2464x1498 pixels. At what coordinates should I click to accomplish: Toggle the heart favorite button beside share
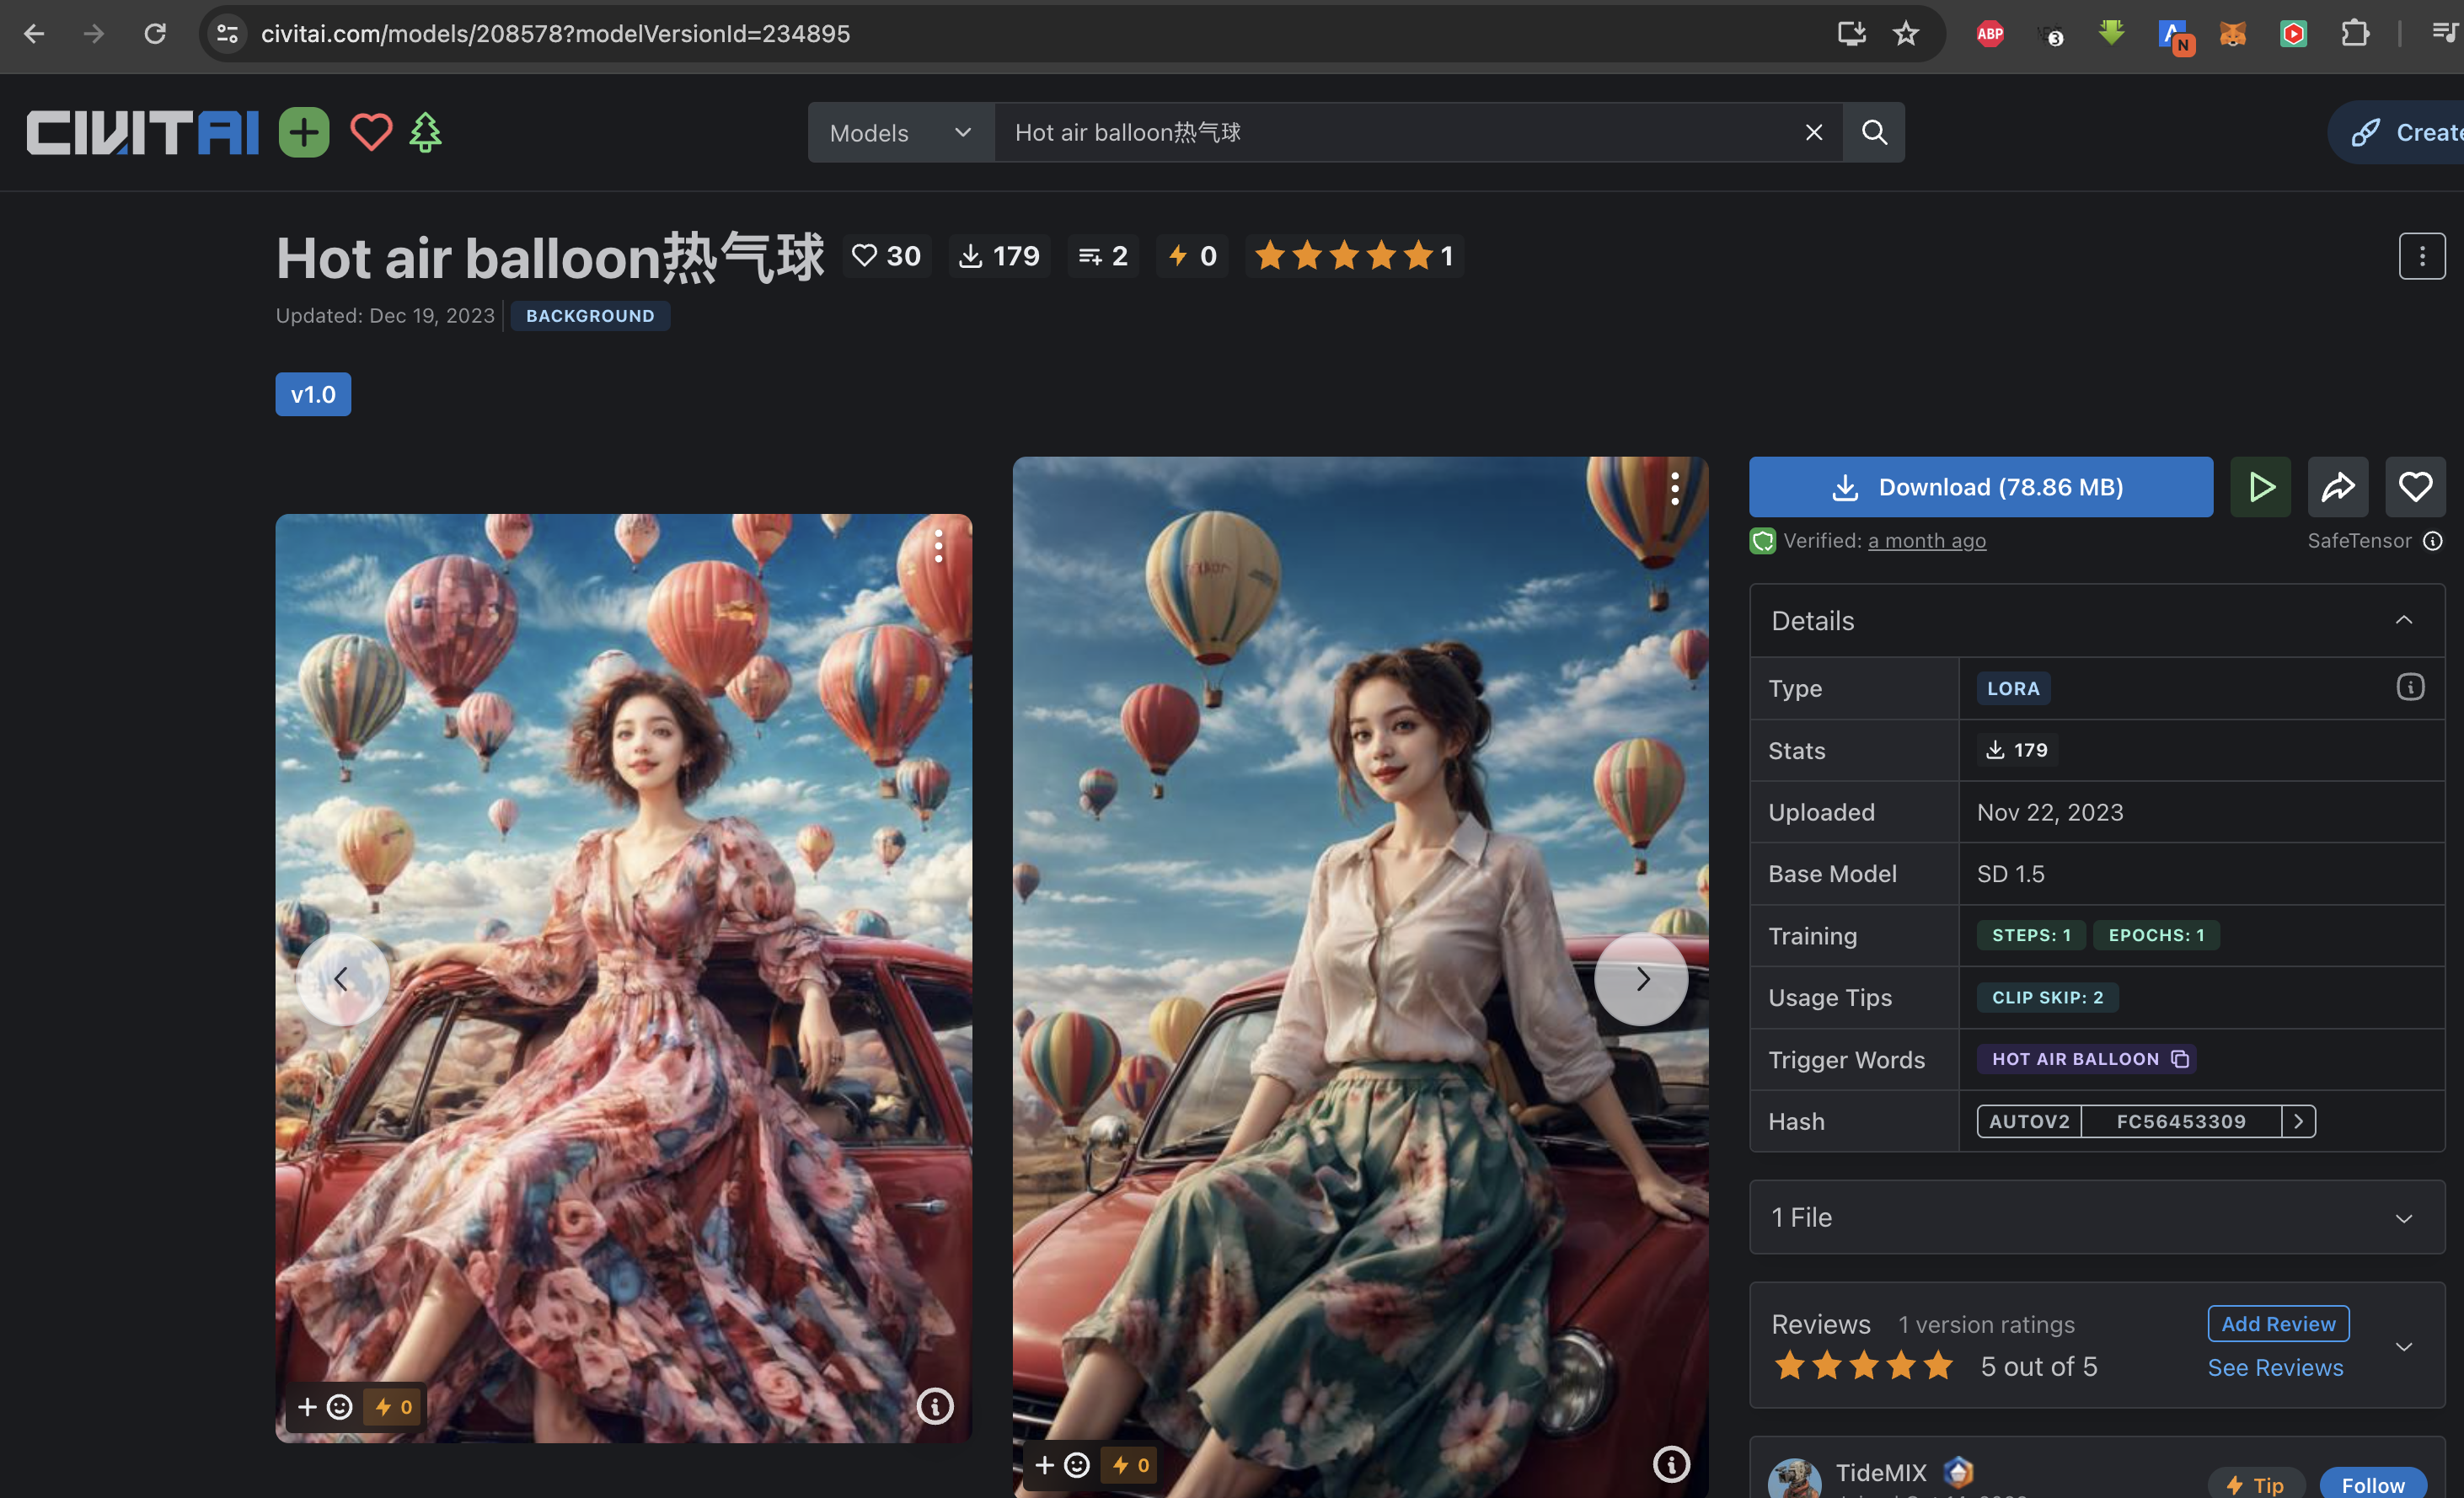pos(2415,487)
